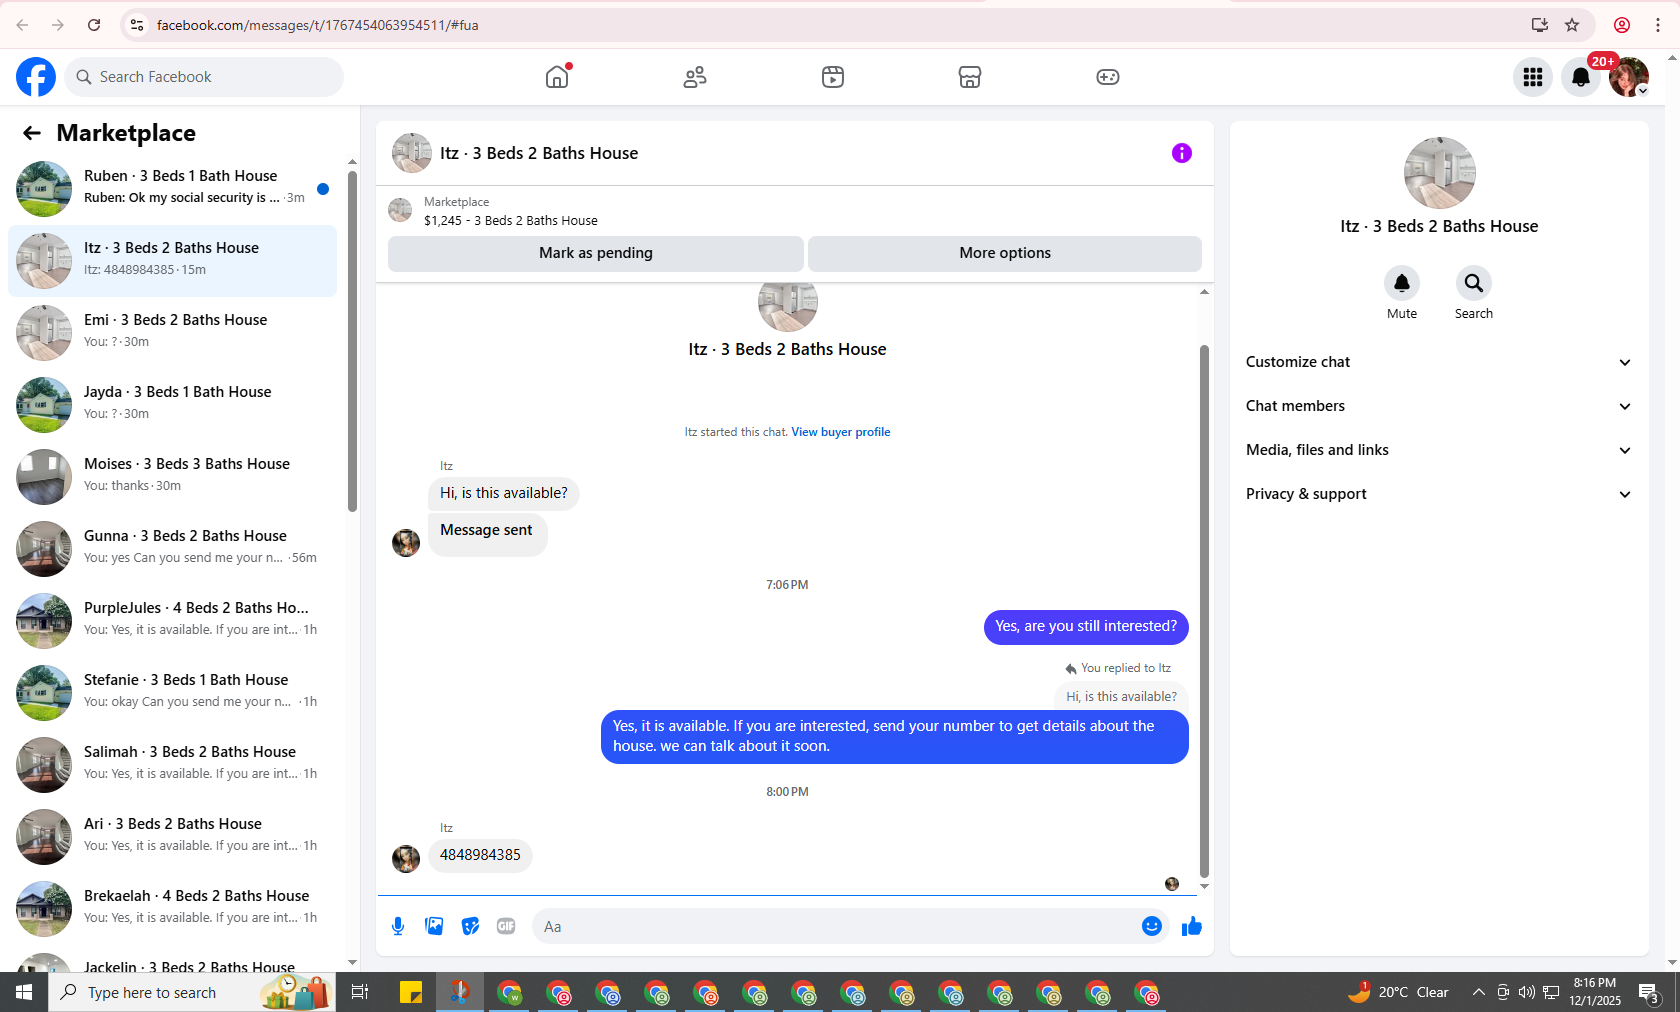Open the Friends tab icon
This screenshot has width=1680, height=1012.
[695, 77]
